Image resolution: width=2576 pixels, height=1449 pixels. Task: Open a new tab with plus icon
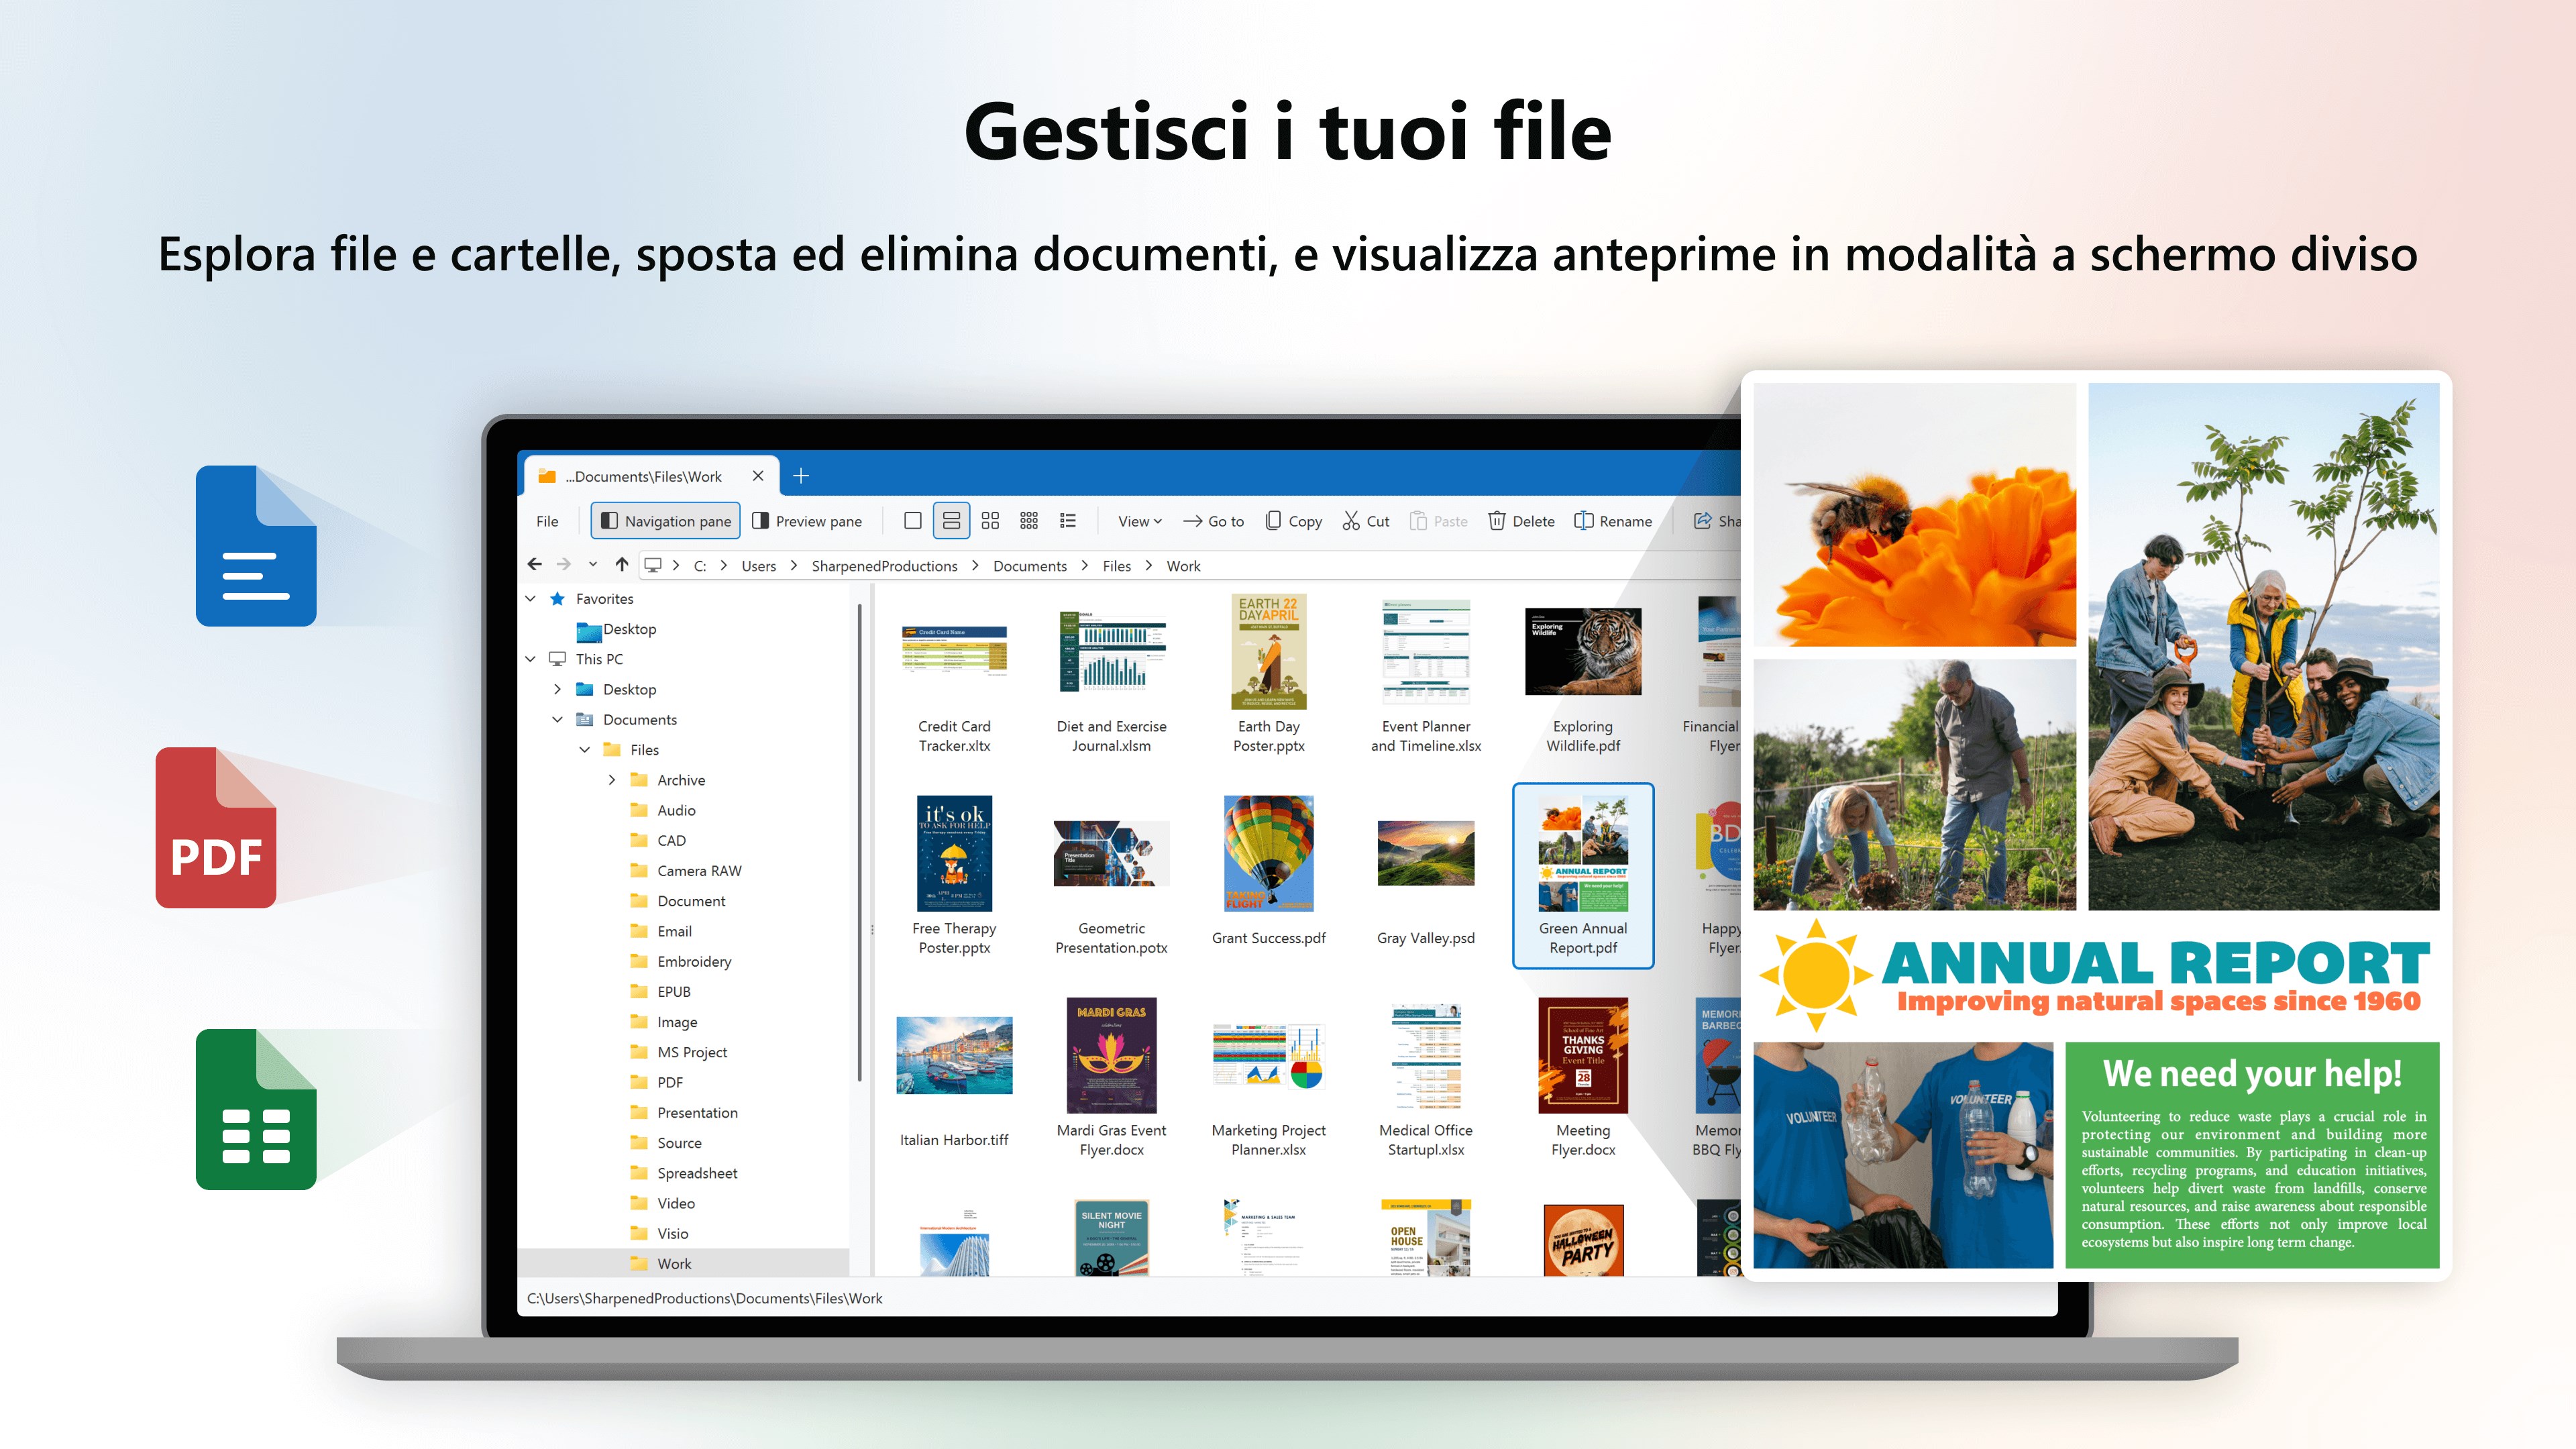point(801,476)
